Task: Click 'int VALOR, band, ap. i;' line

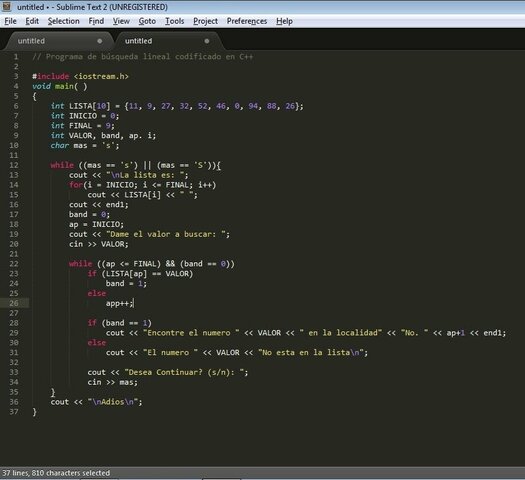Action: pos(103,136)
